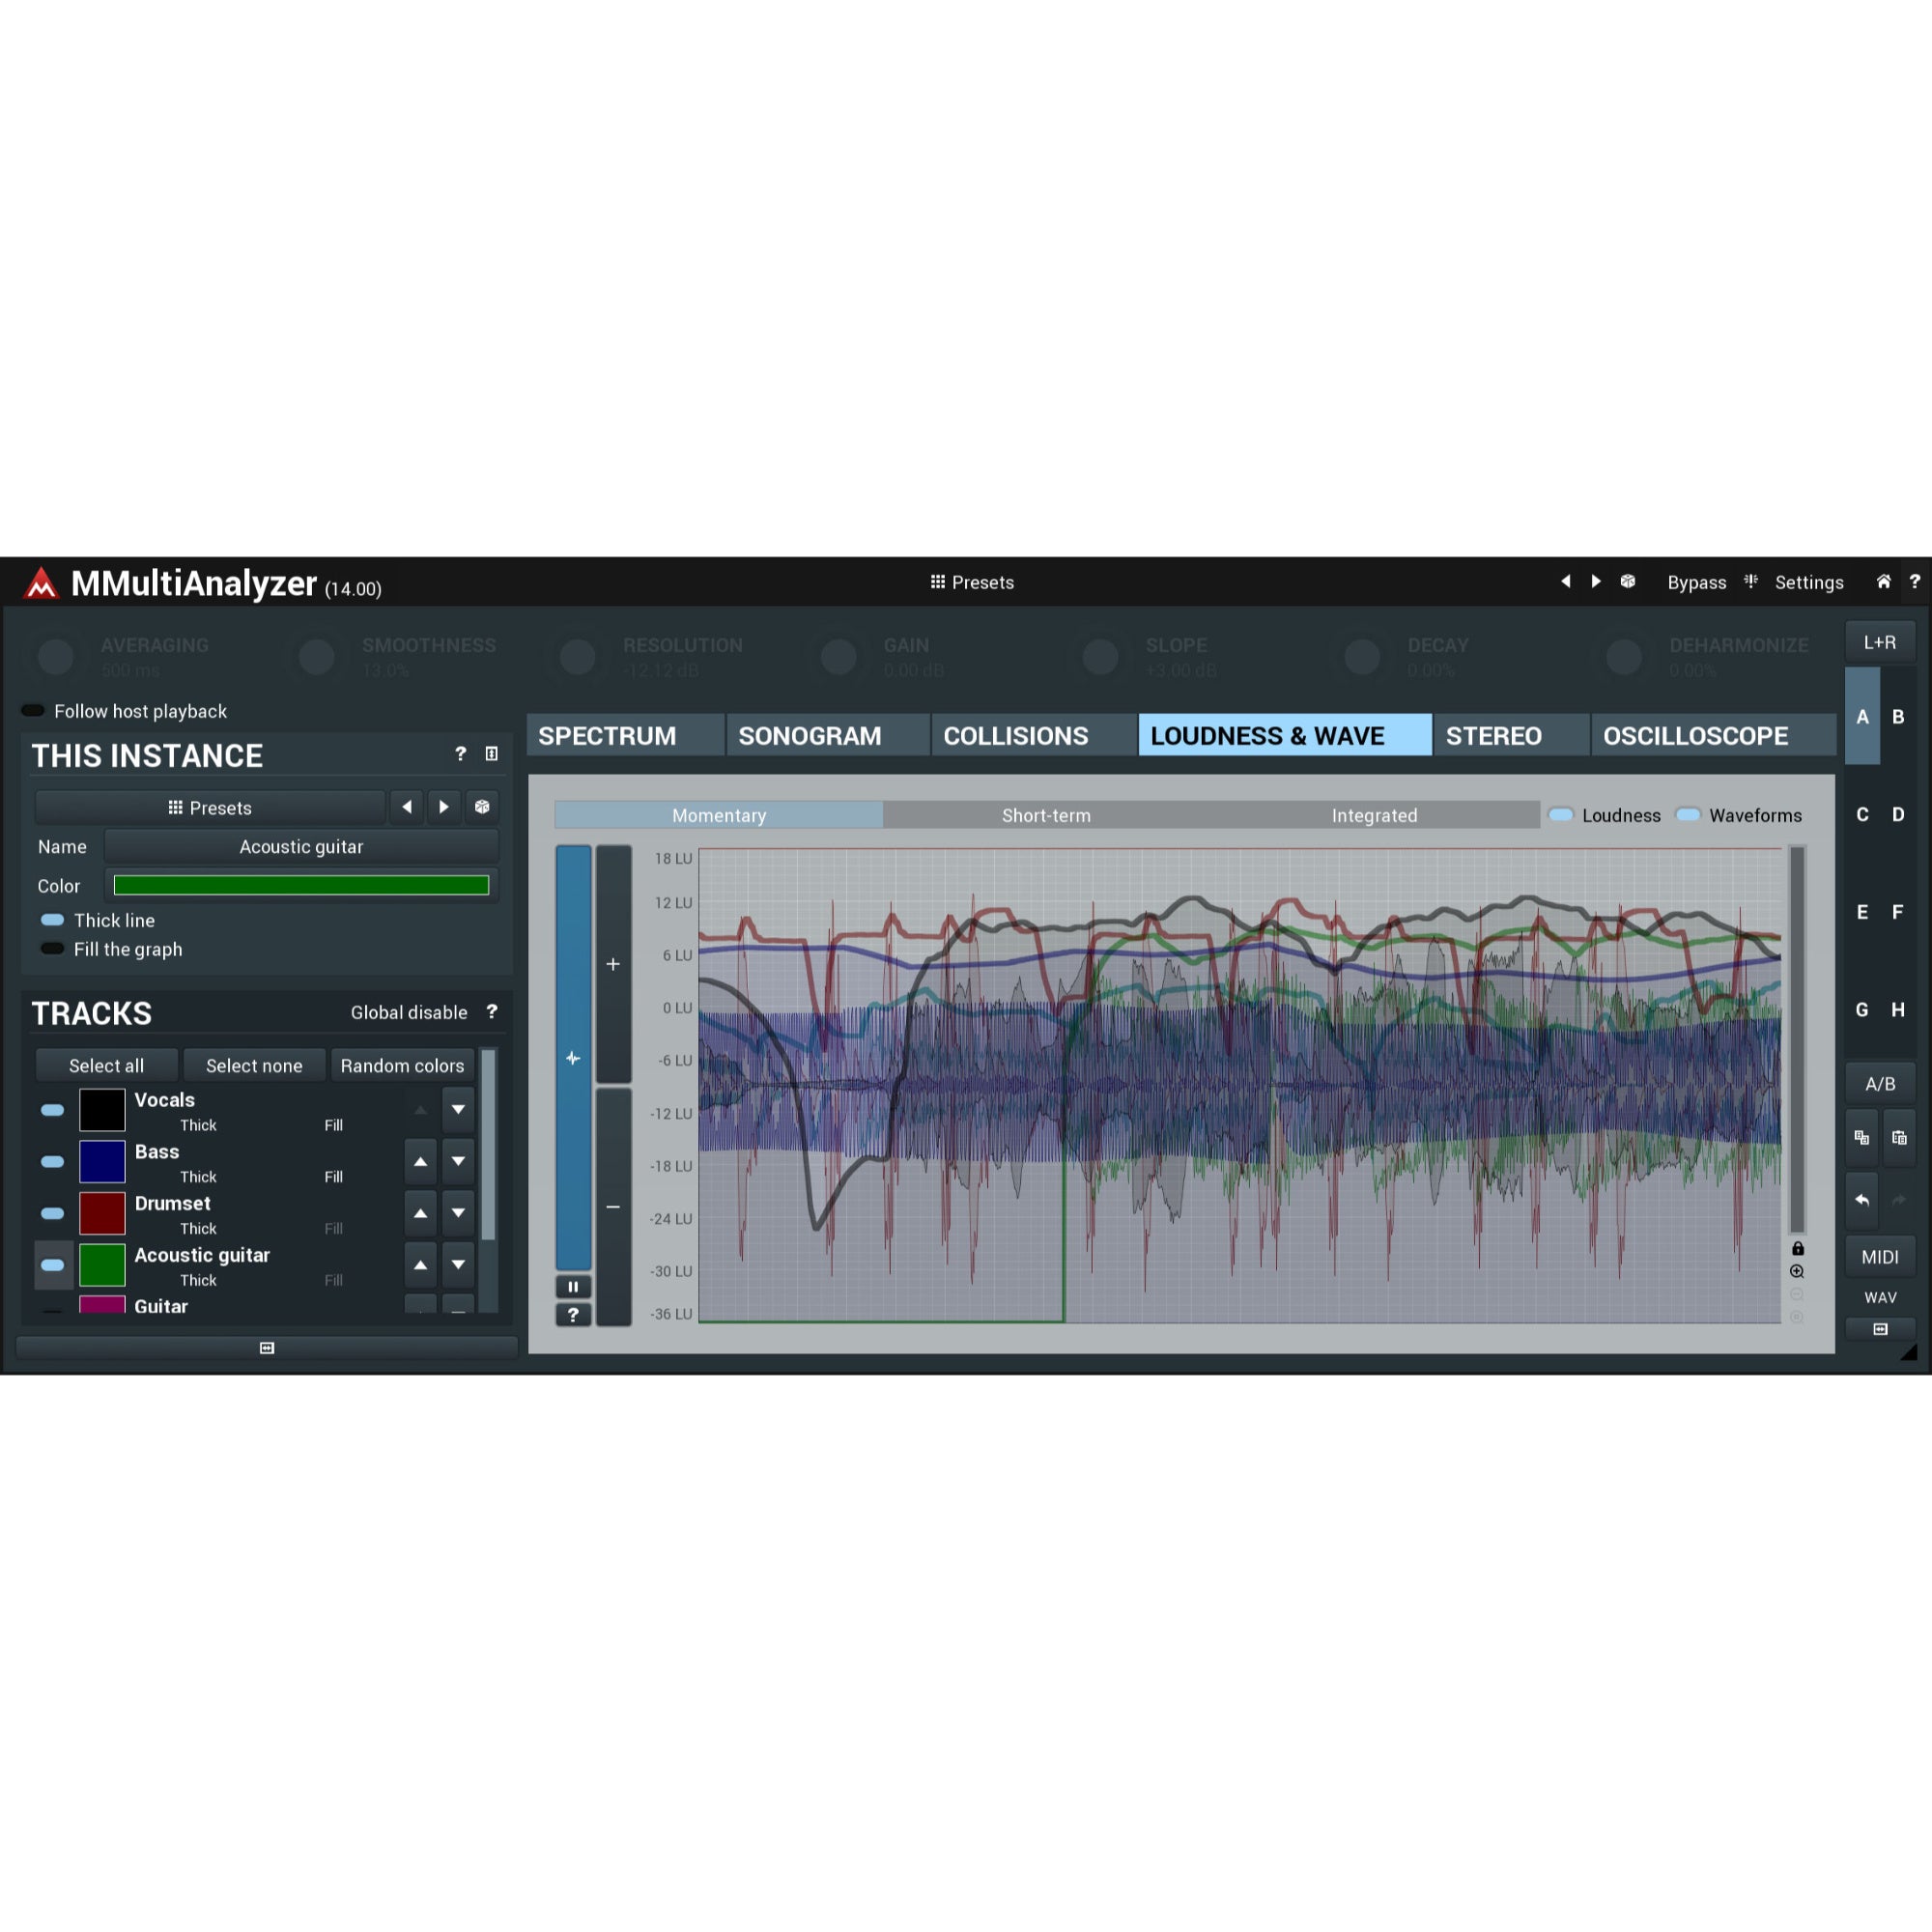Open the top-right help question mark
The width and height of the screenshot is (1932, 1932).
pyautogui.click(x=1914, y=581)
